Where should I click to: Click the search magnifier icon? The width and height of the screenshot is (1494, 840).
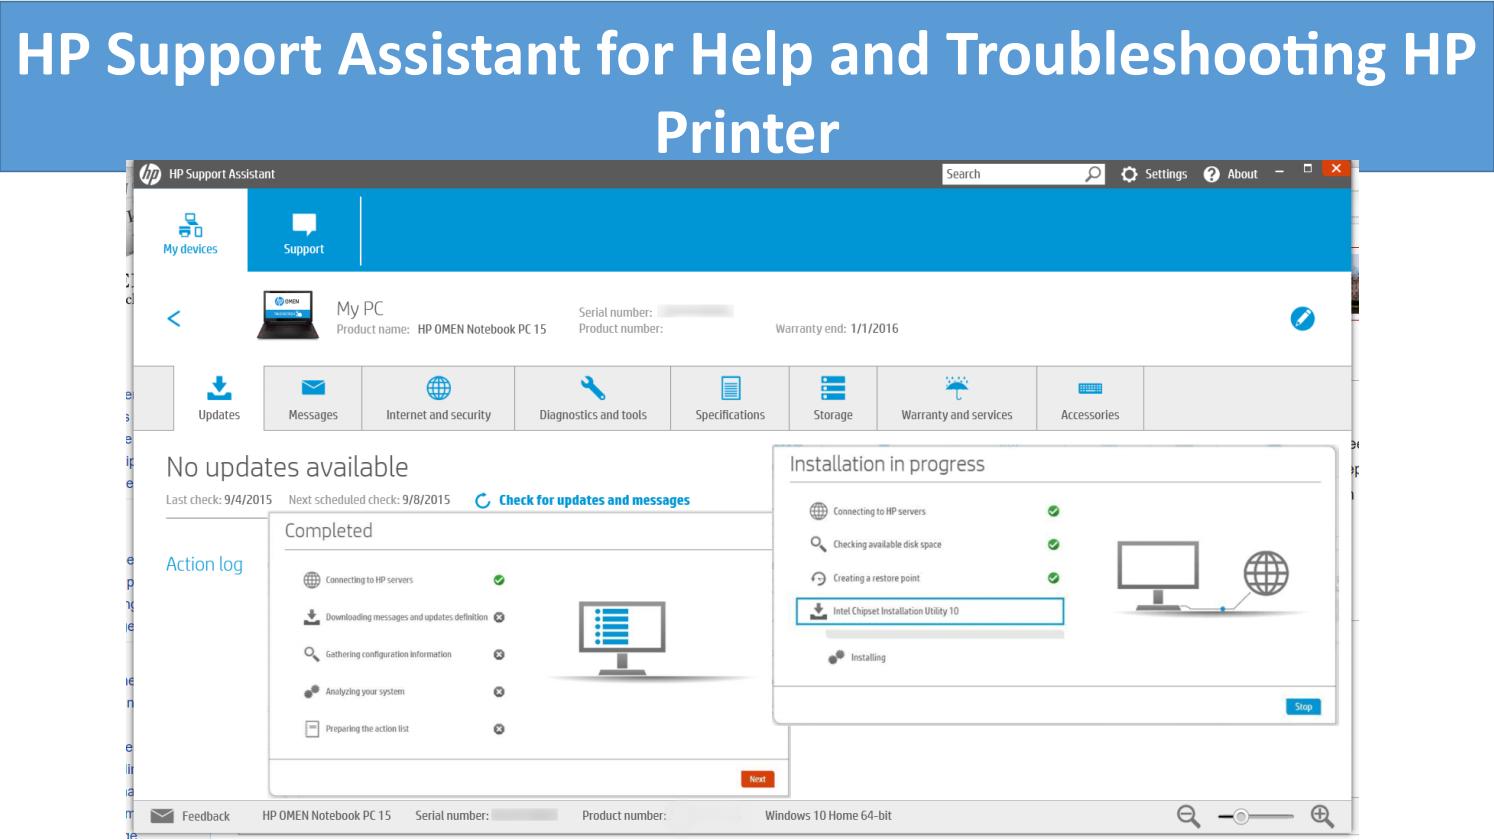click(x=1094, y=174)
